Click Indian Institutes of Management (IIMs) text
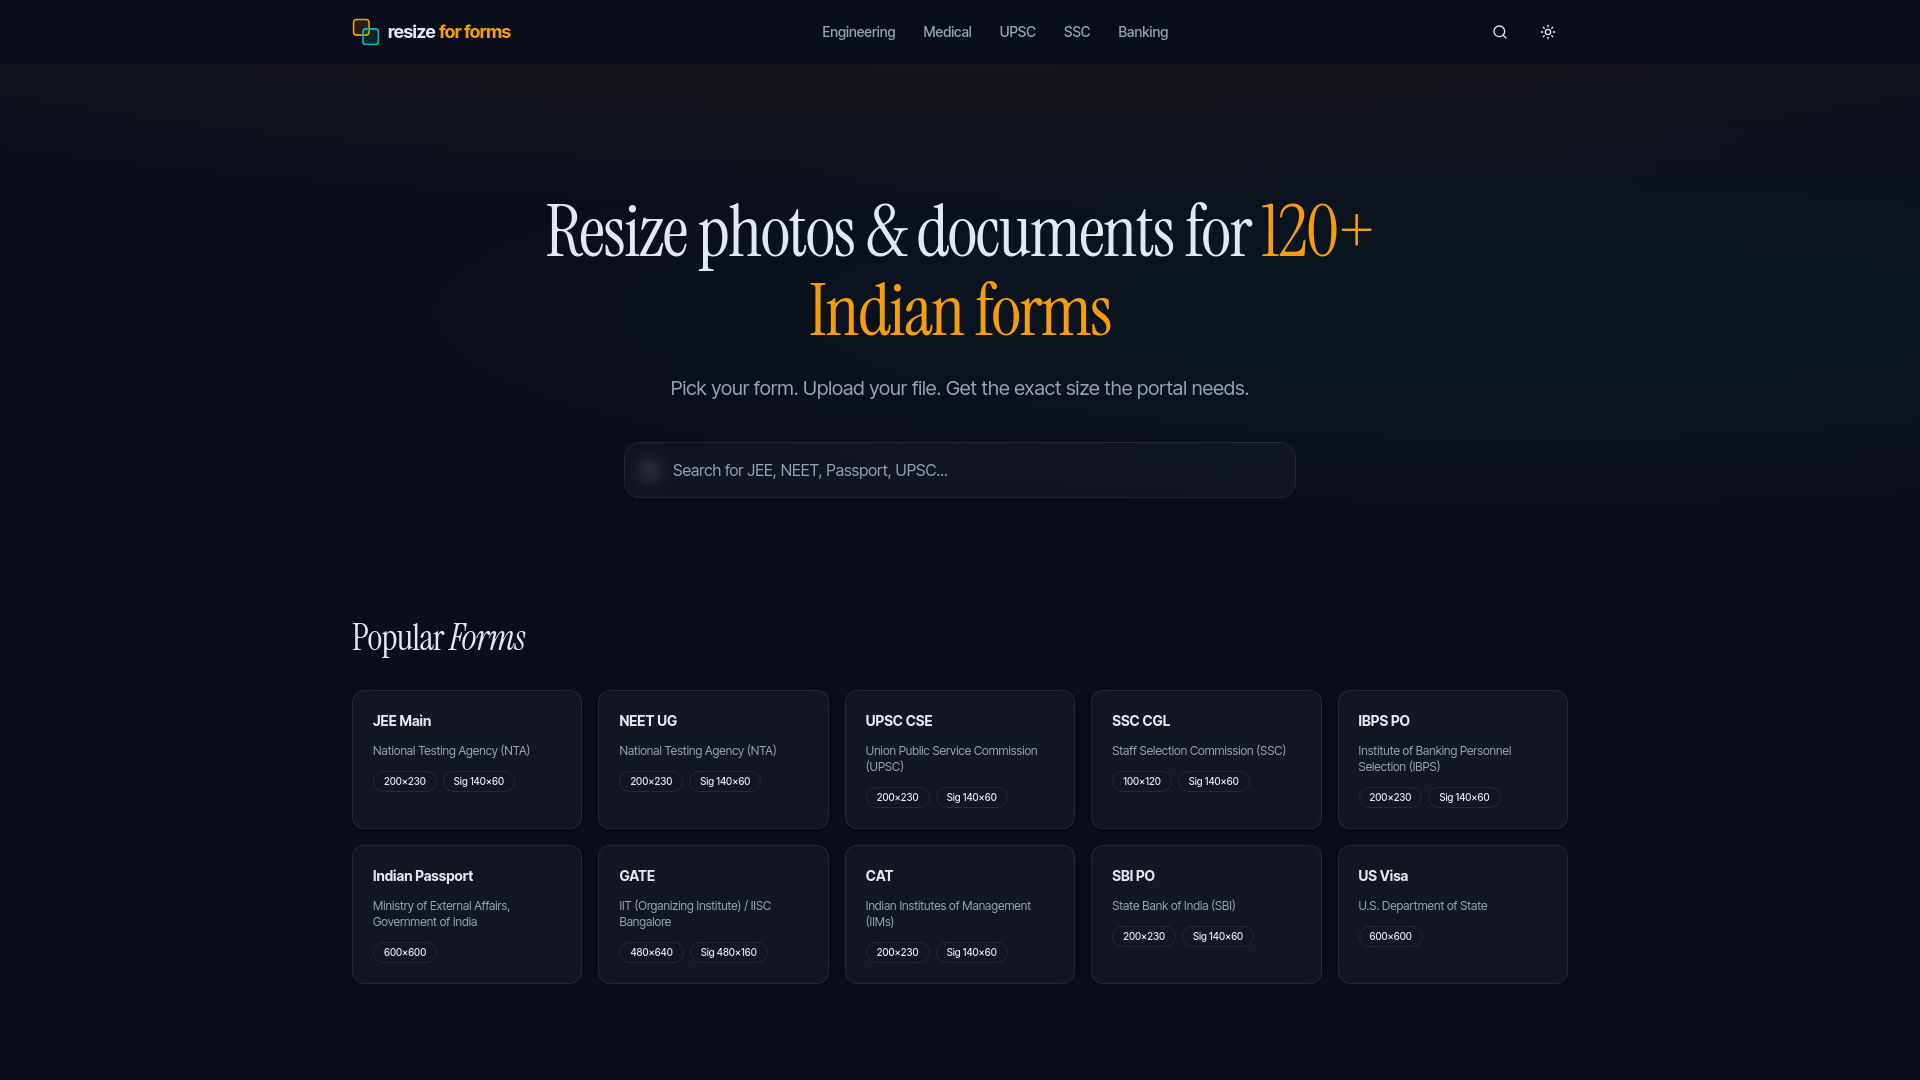 [x=948, y=914]
